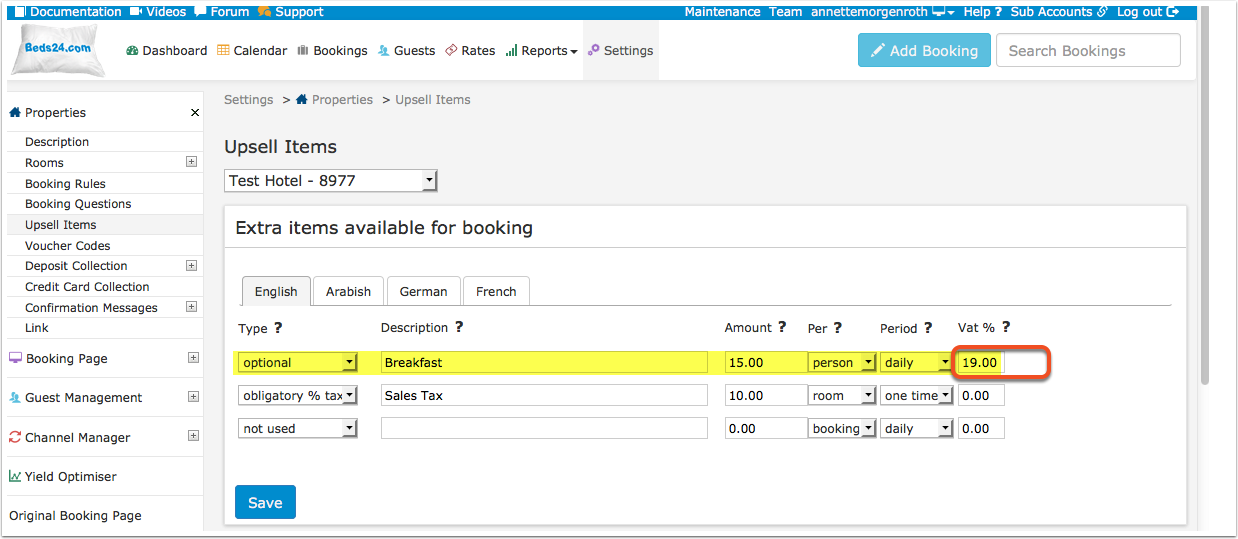Open Original Booking Page in sidebar
This screenshot has height=539, width=1238.
(75, 516)
